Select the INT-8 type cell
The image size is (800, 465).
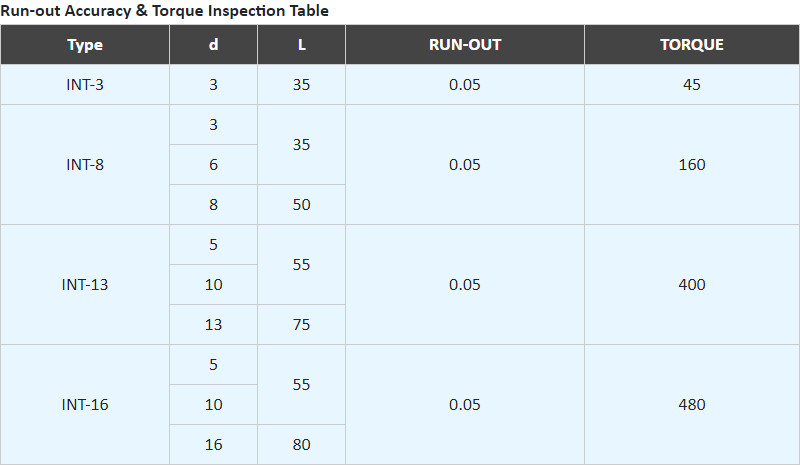85,165
